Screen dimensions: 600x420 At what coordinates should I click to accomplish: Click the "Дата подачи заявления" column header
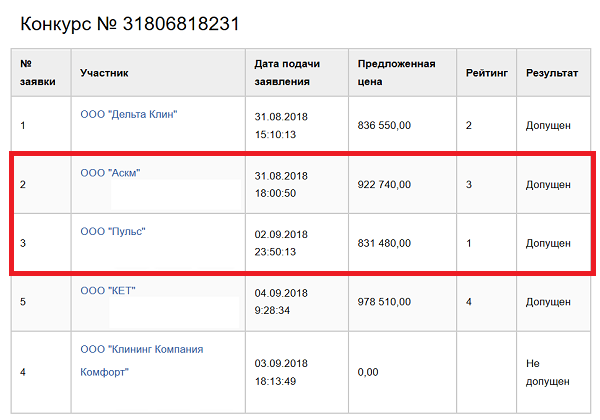(x=282, y=73)
